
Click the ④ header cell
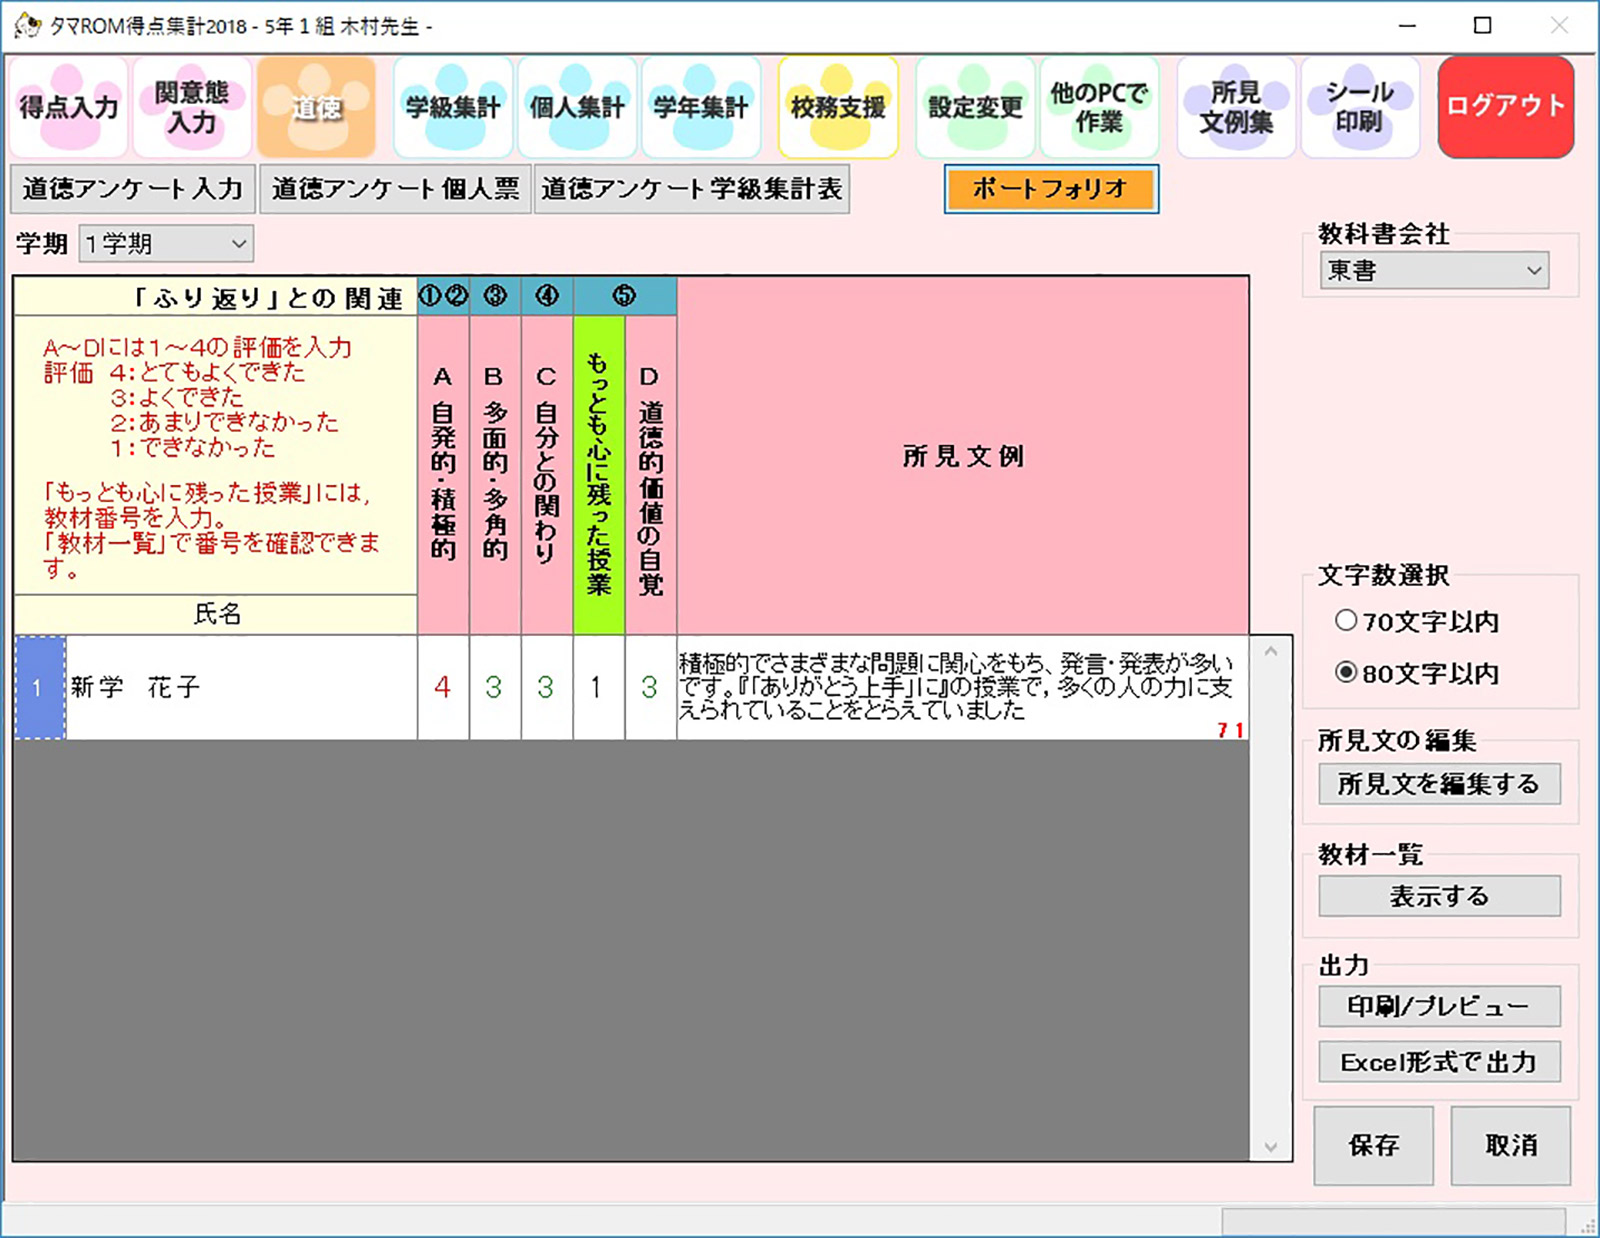point(547,296)
